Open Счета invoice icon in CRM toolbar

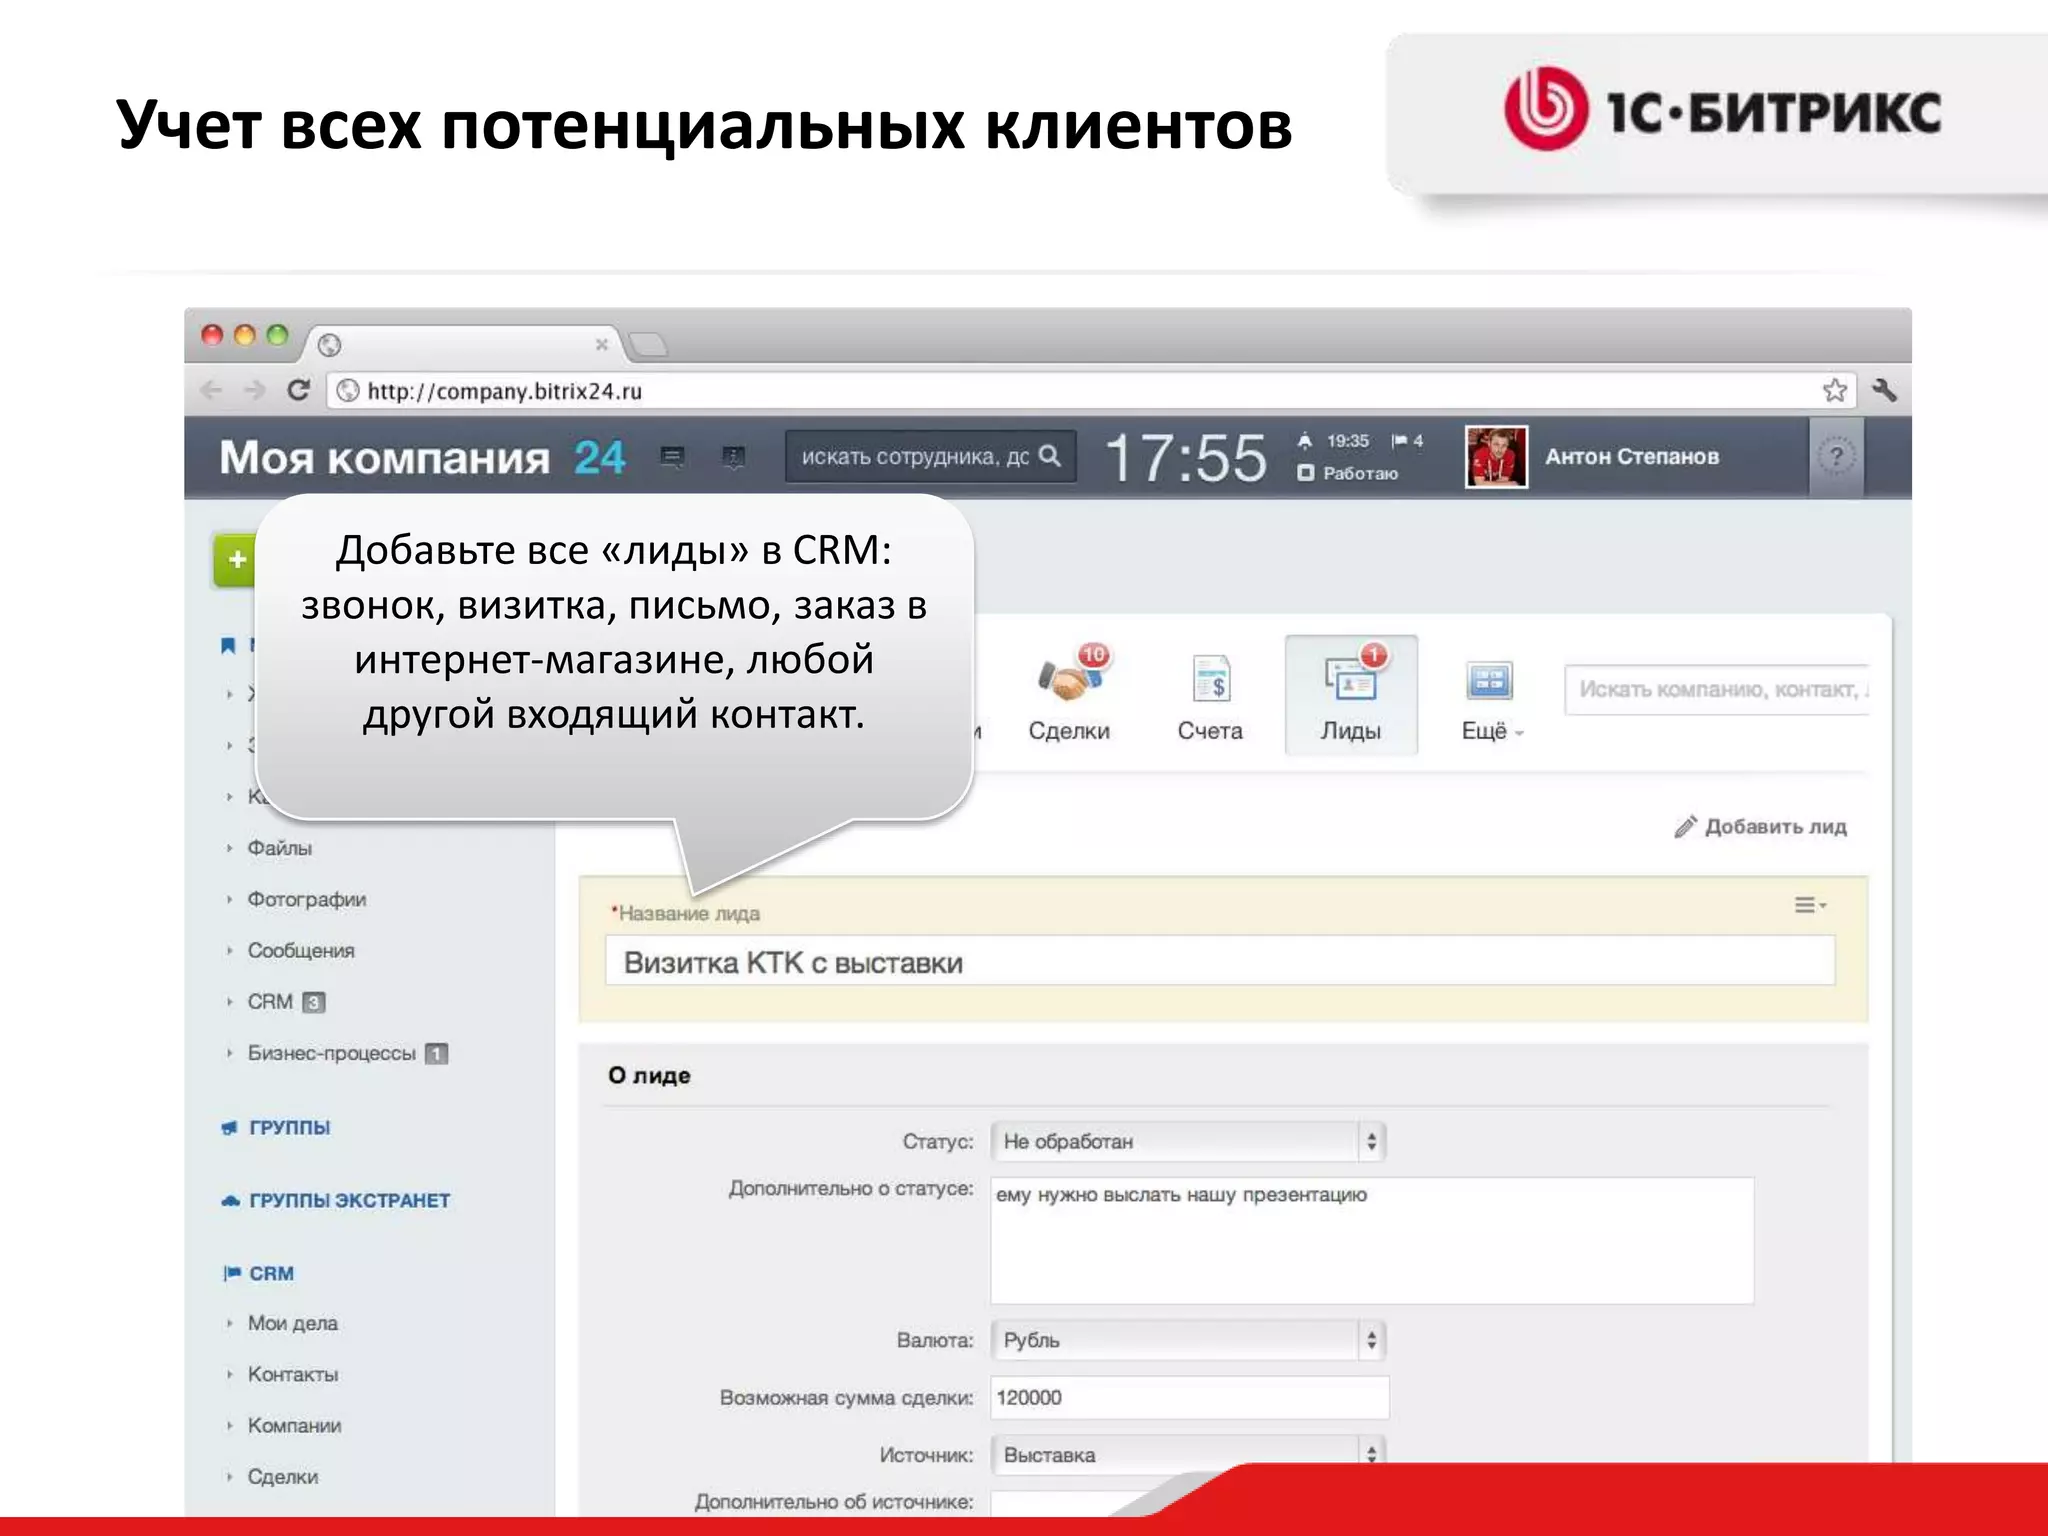click(x=1211, y=678)
